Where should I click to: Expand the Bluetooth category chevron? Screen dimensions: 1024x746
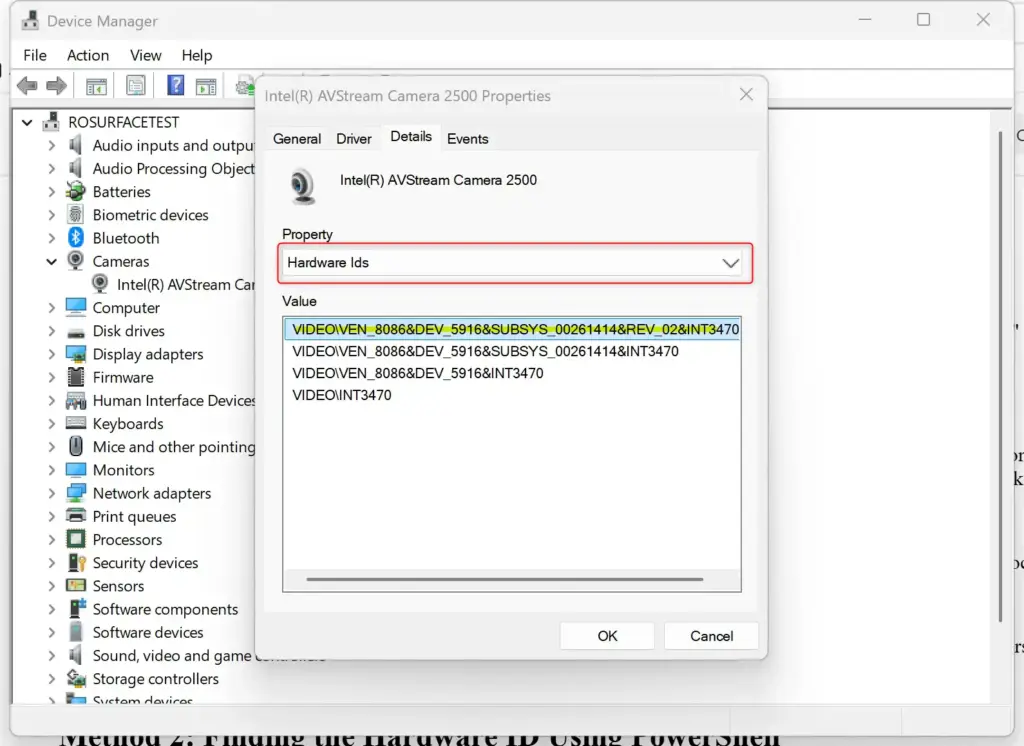pyautogui.click(x=52, y=238)
